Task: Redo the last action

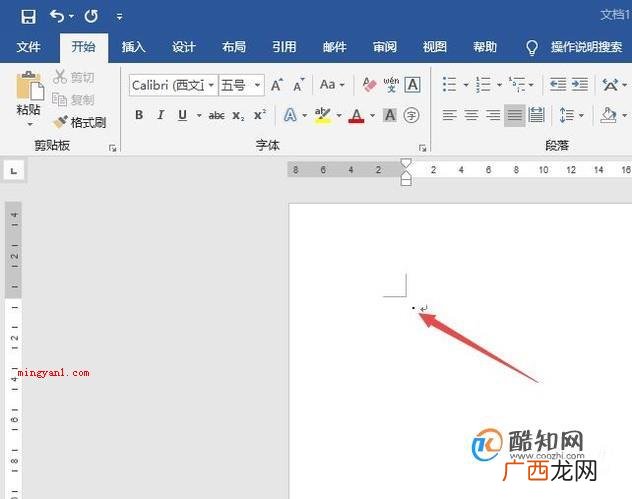Action: tap(91, 16)
